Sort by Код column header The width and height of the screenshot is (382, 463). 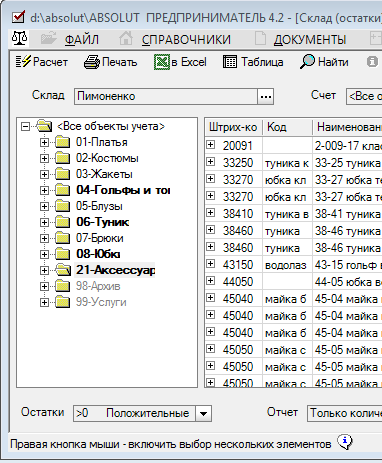(x=287, y=127)
